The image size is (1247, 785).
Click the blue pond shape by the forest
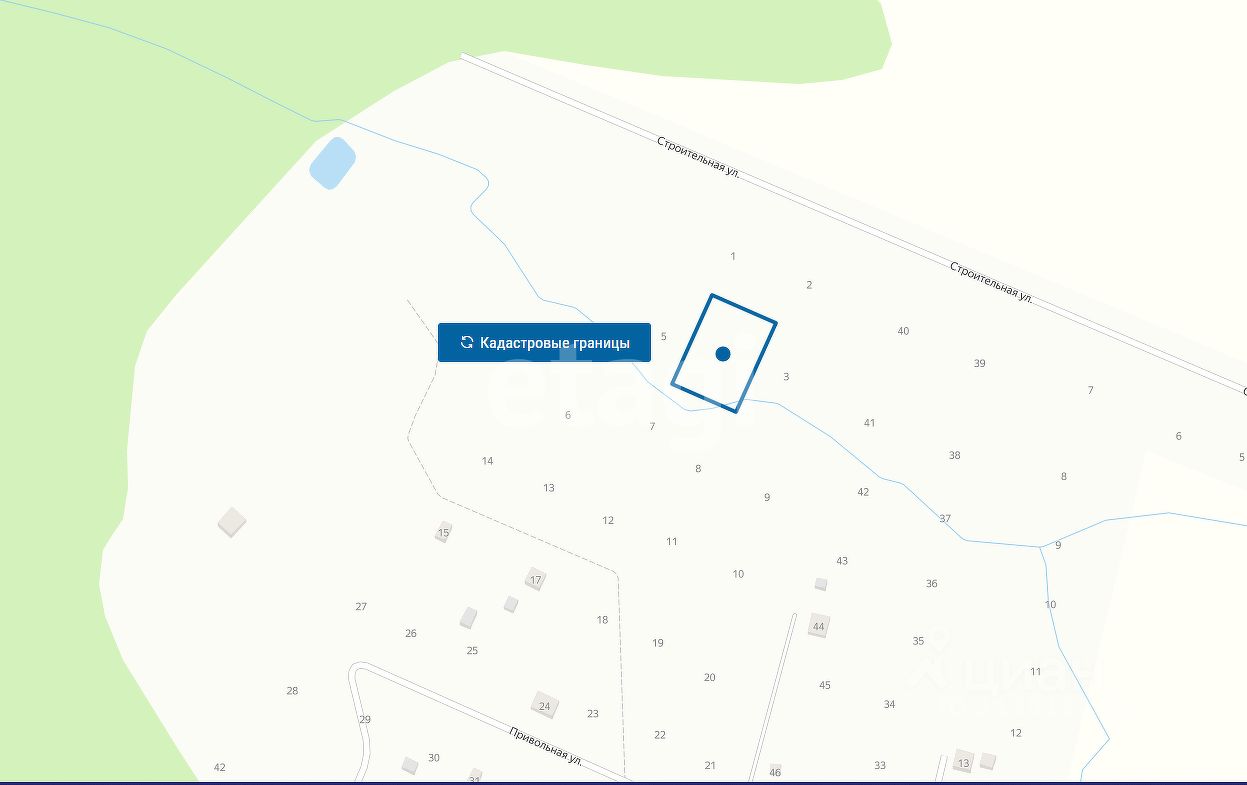pos(332,163)
